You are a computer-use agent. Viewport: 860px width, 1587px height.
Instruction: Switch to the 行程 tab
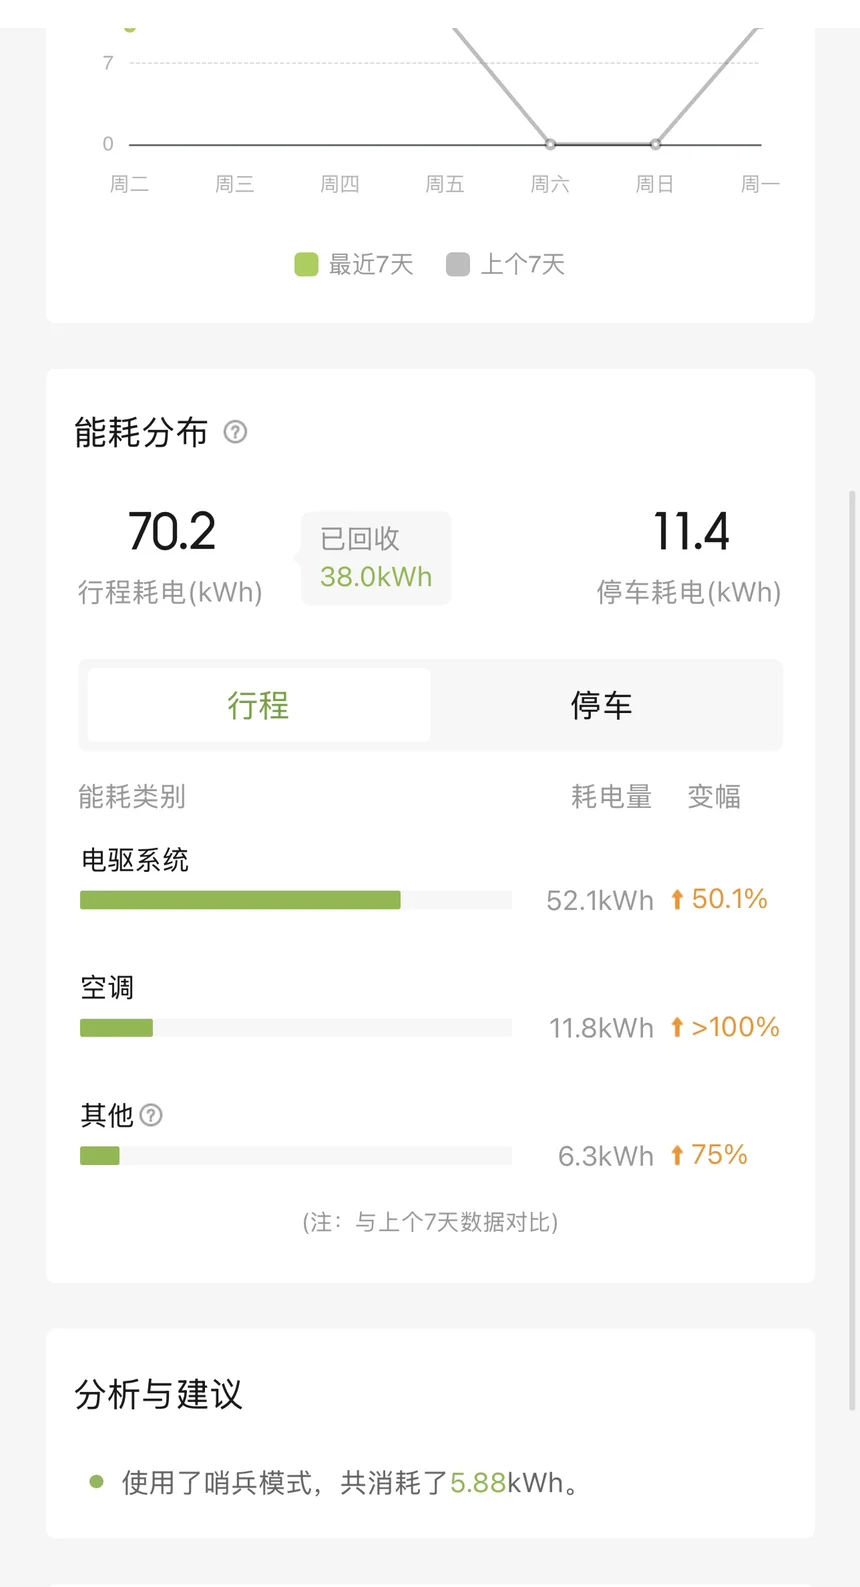click(259, 705)
